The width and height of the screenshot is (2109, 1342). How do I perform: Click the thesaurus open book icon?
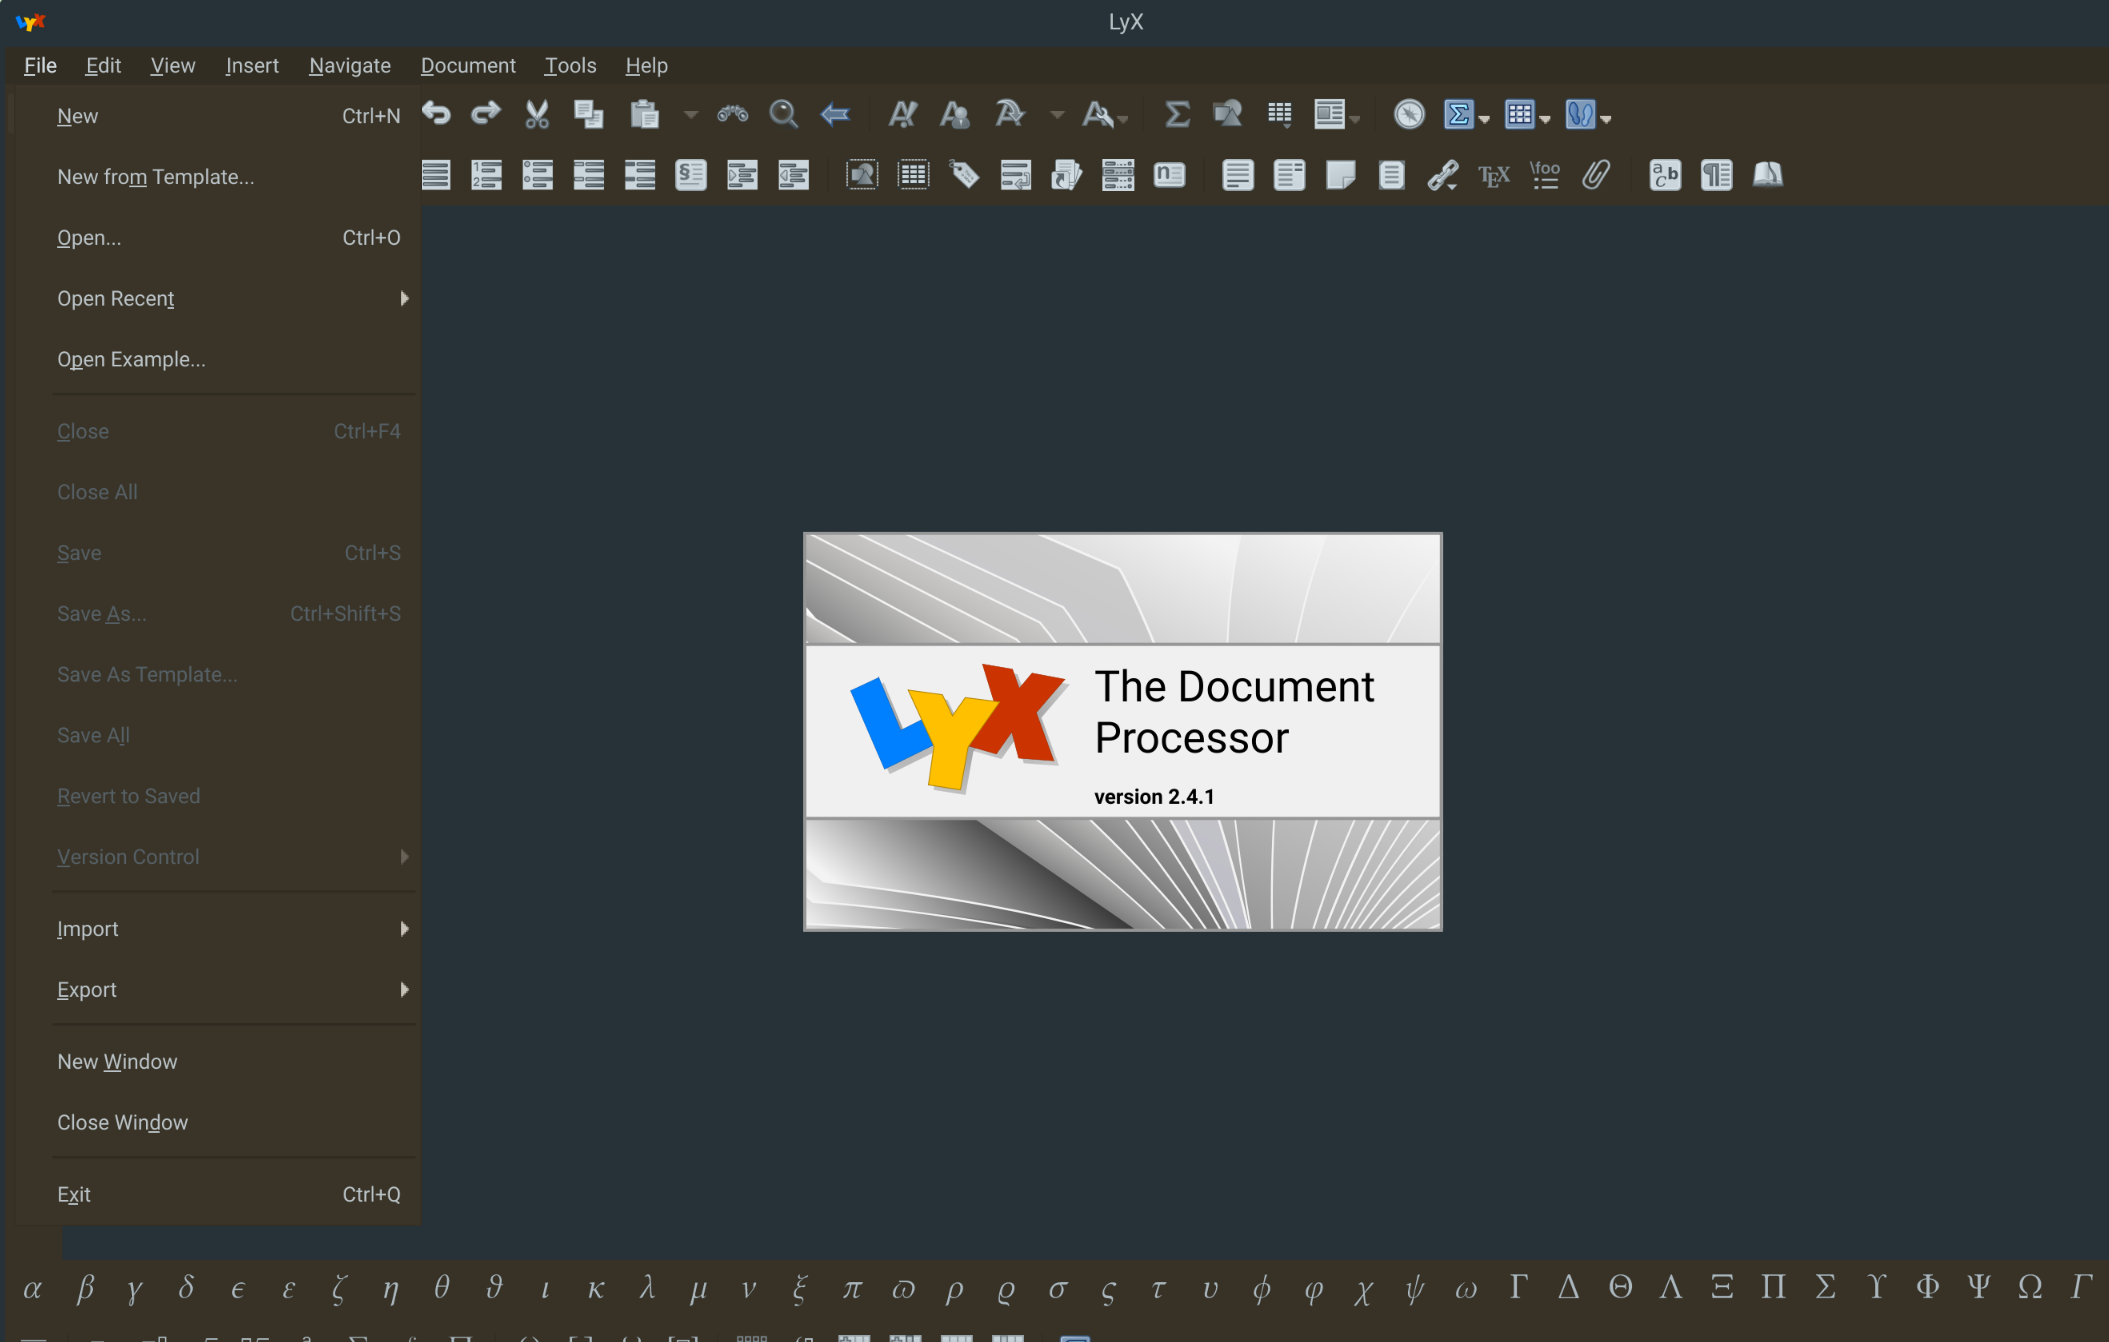1767,176
